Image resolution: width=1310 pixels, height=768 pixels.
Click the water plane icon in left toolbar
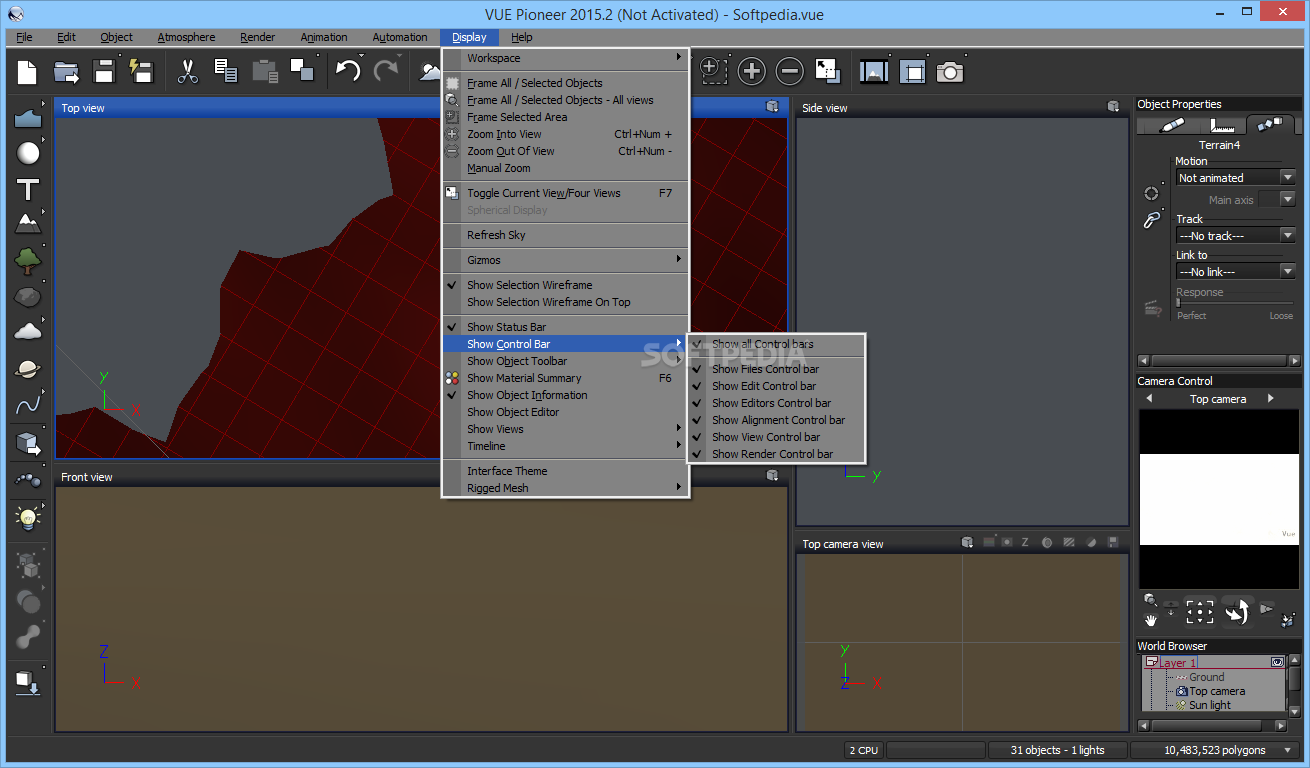pyautogui.click(x=28, y=117)
